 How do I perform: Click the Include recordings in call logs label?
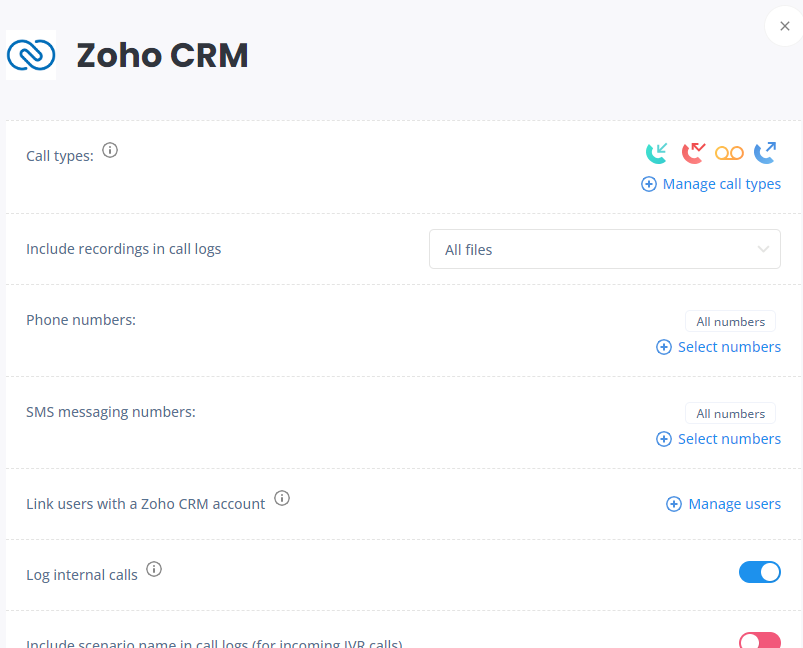click(123, 249)
